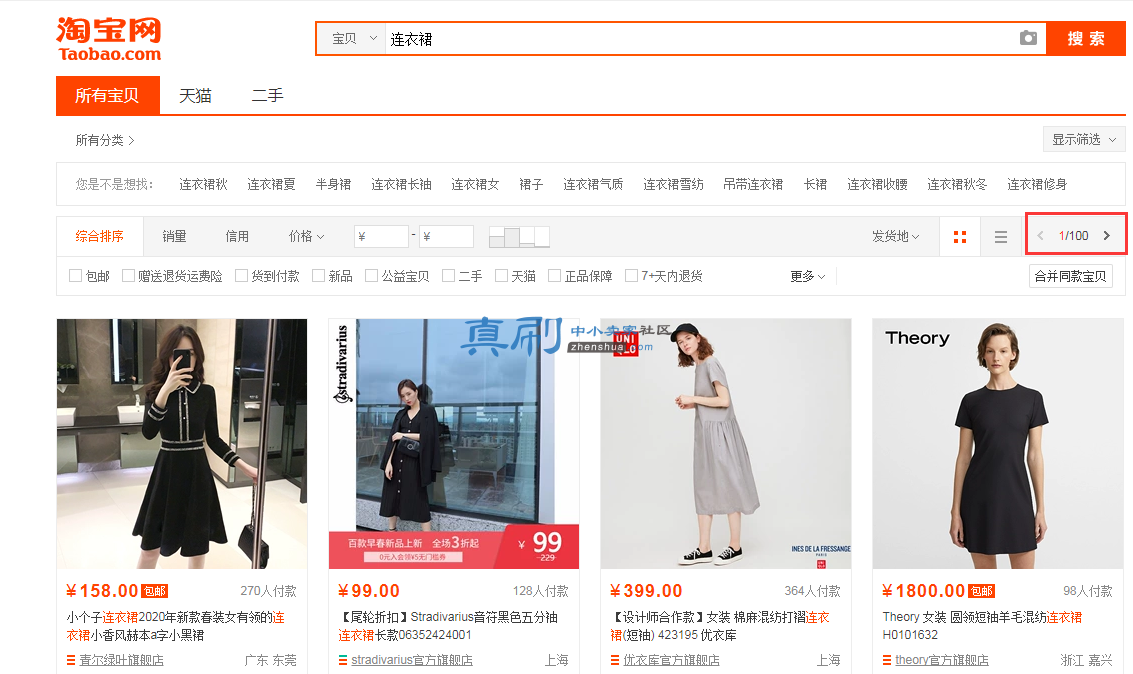Click the Taobao logo
Viewport: 1133px width, 674px height.
(109, 39)
